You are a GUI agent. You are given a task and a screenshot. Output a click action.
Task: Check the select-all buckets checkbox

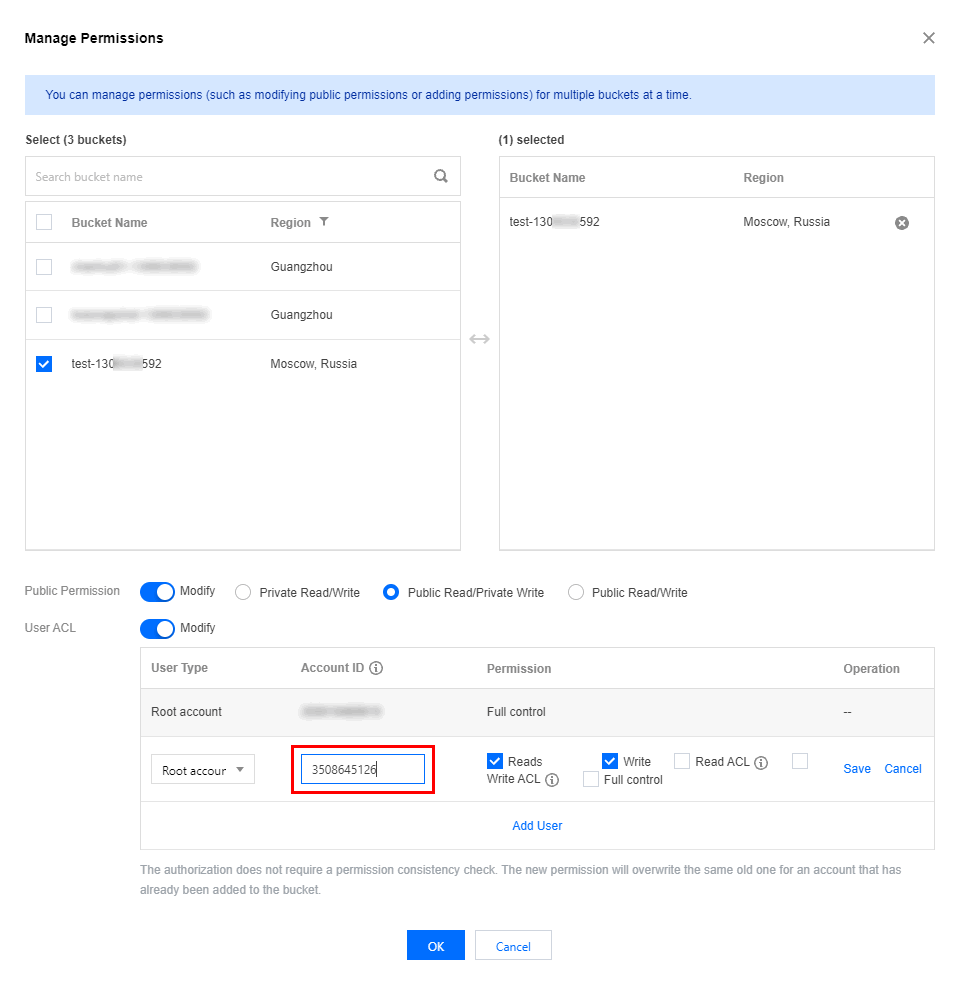tap(44, 222)
